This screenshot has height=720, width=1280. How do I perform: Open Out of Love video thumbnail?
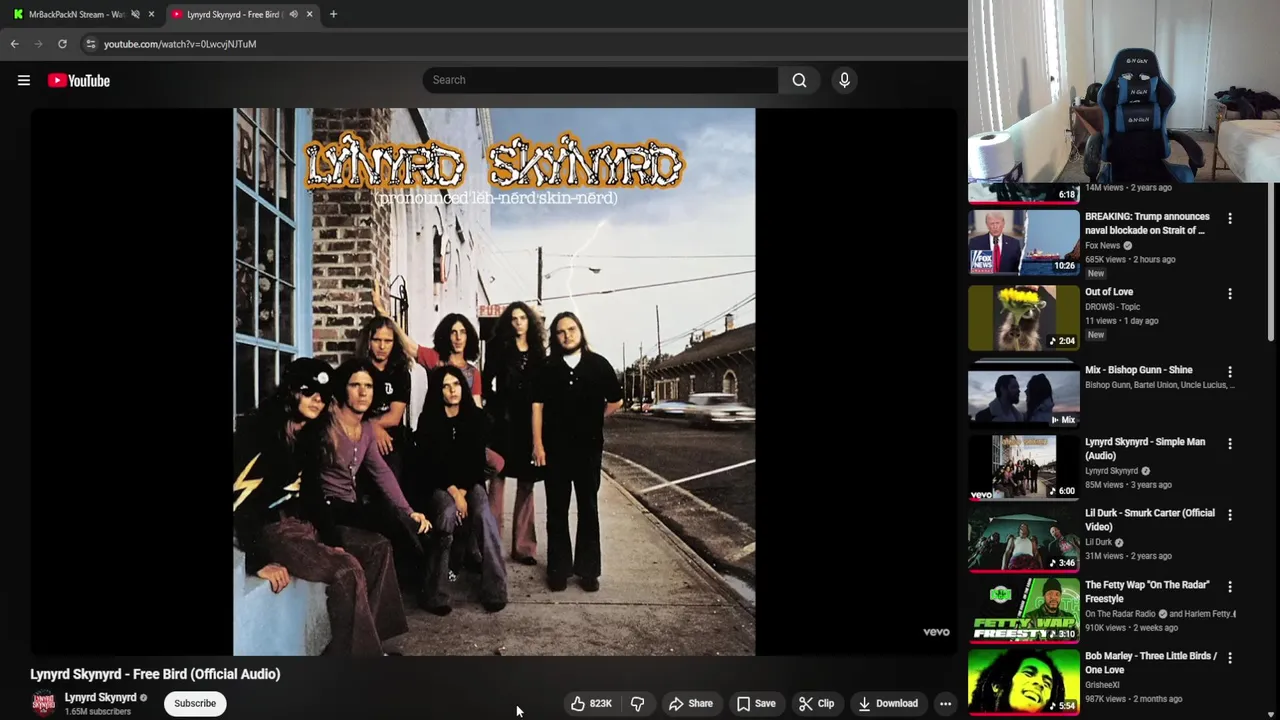click(x=1024, y=317)
